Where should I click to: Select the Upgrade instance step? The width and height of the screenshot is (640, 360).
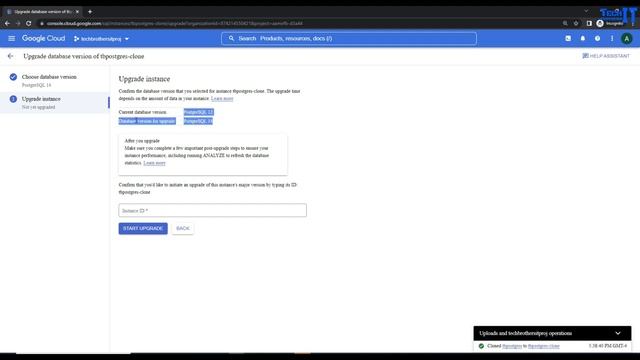pos(55,102)
